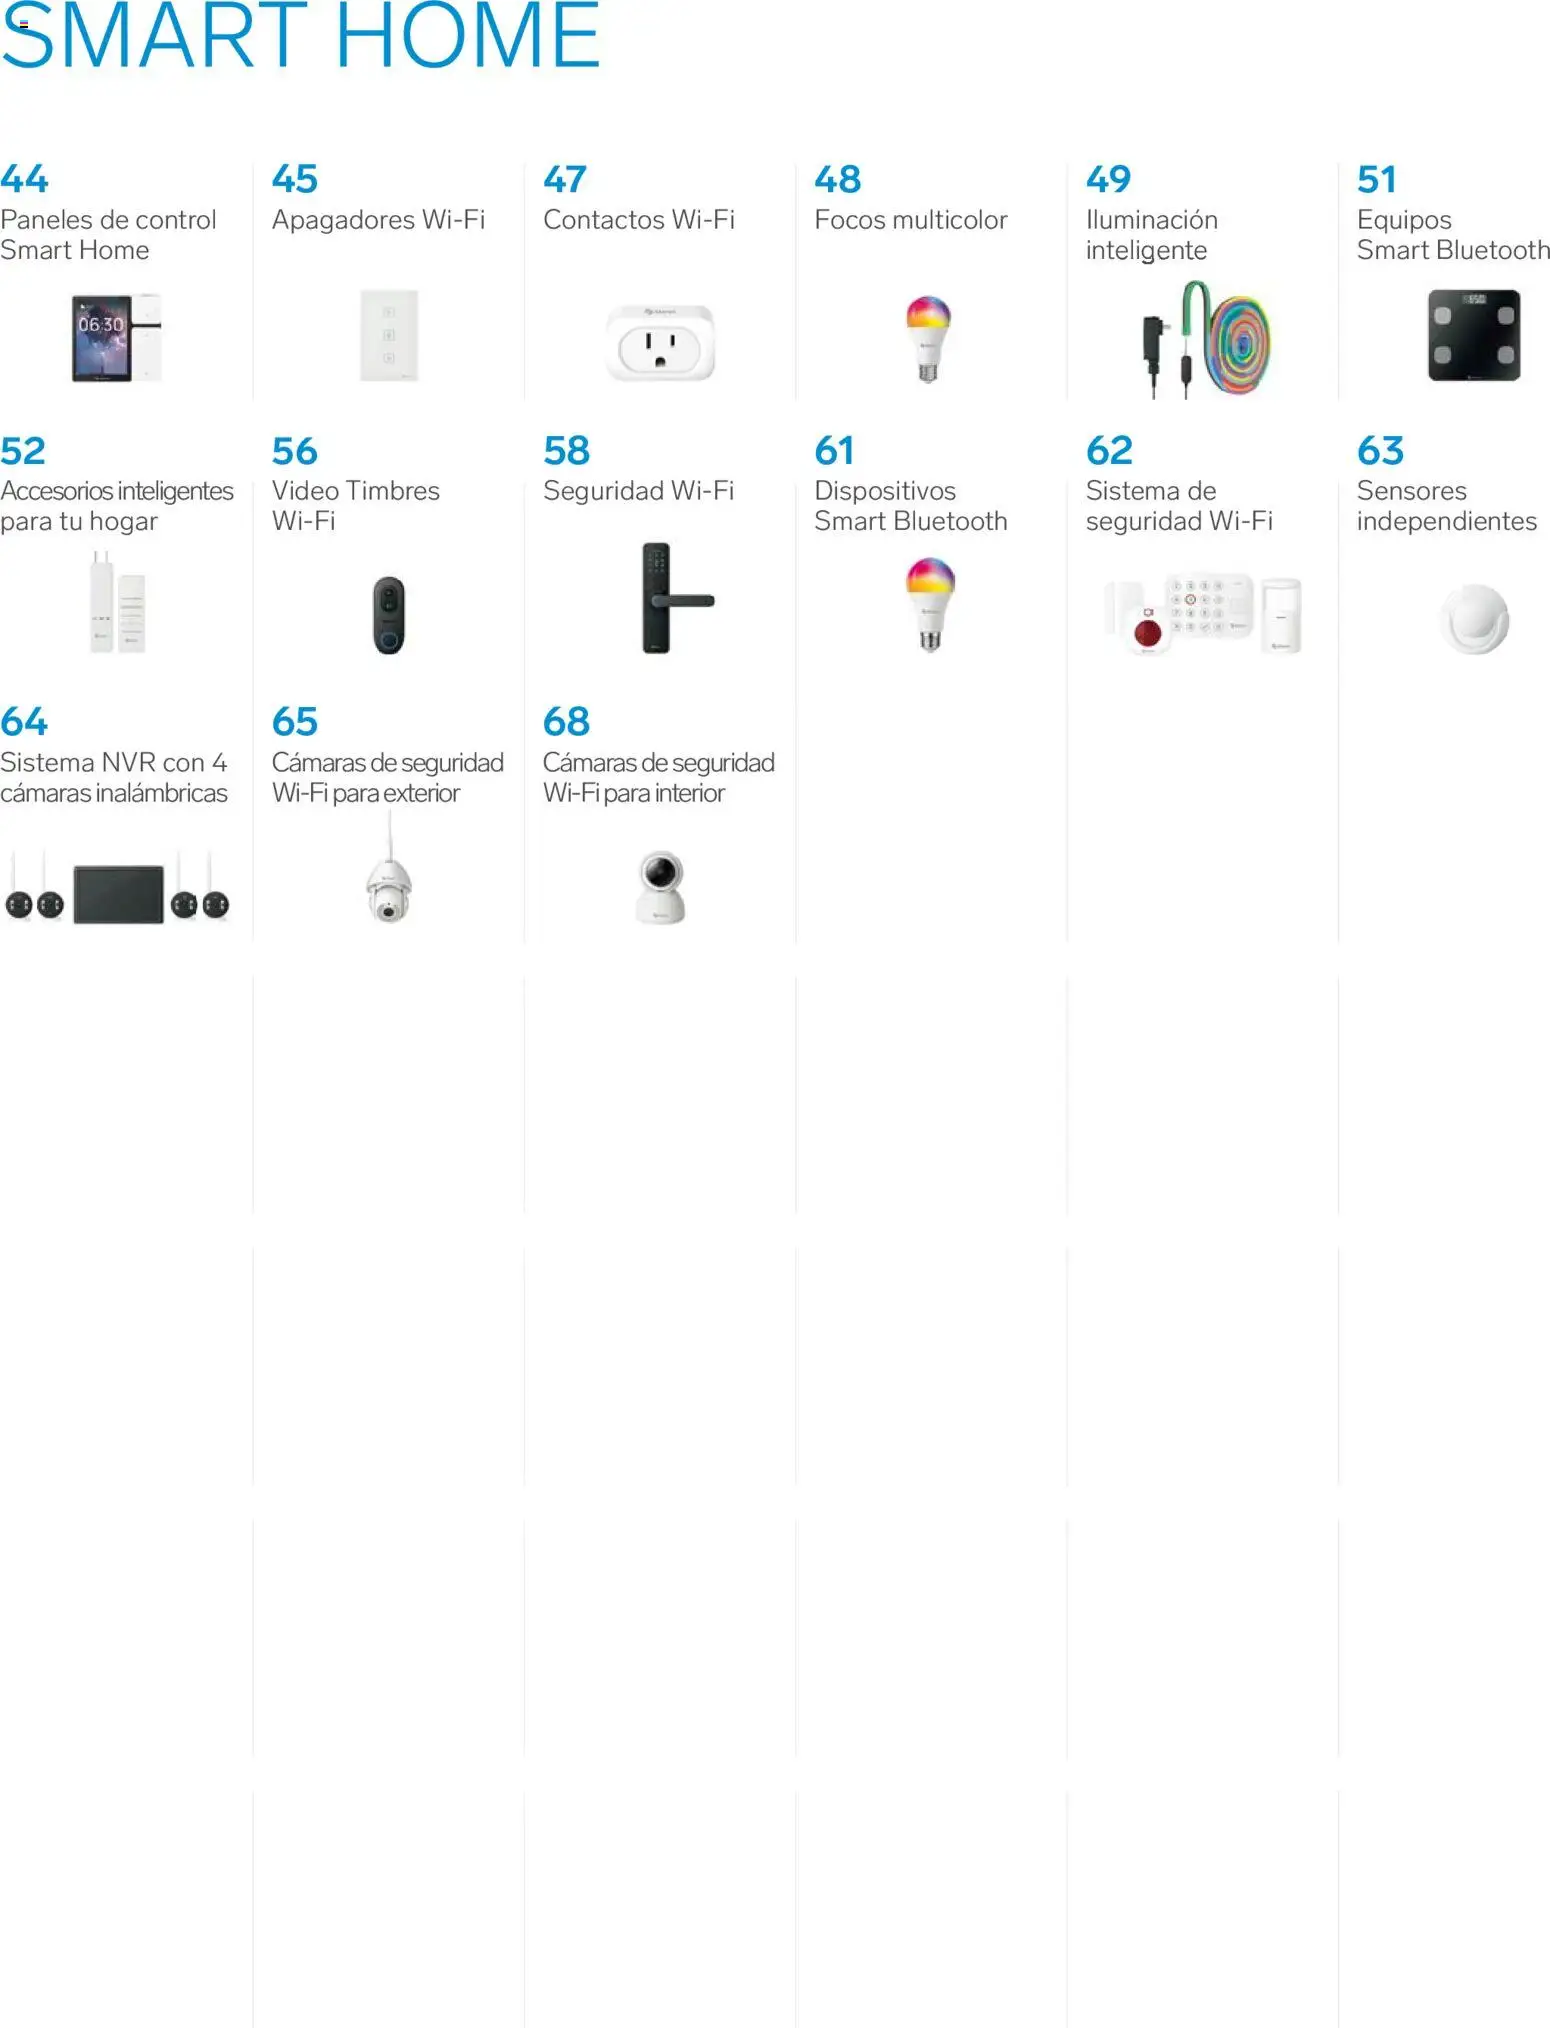1550x2028 pixels.
Task: Select the black smart door lock image
Action: (677, 598)
